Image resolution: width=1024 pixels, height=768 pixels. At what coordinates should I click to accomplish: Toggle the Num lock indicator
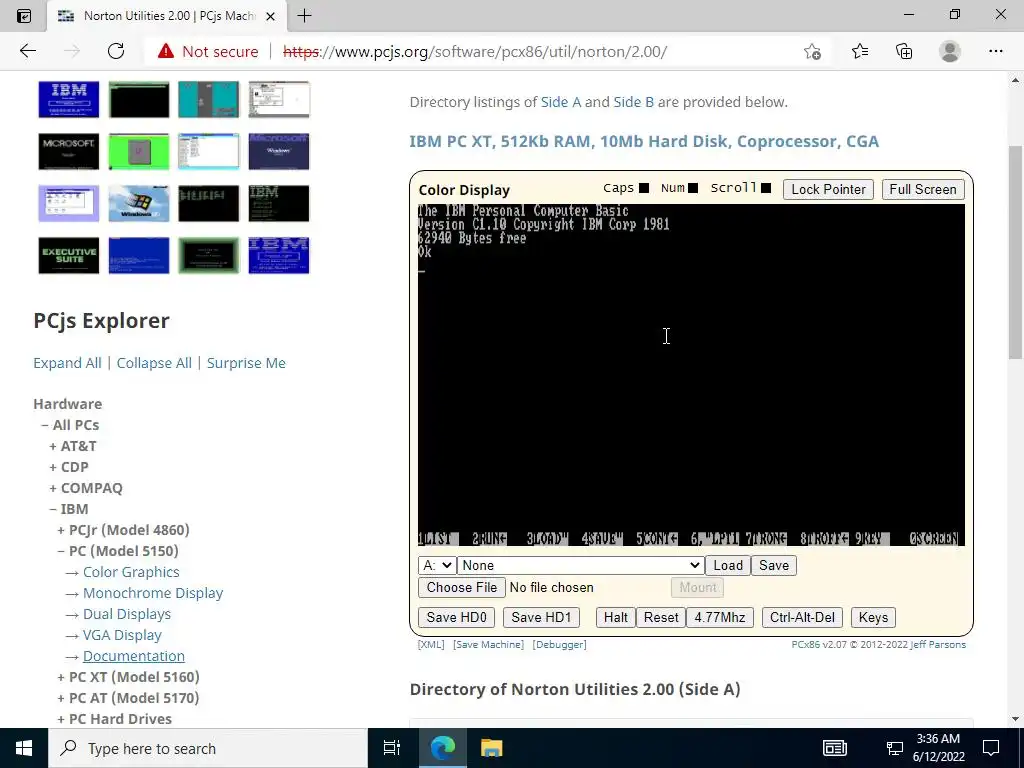(694, 188)
